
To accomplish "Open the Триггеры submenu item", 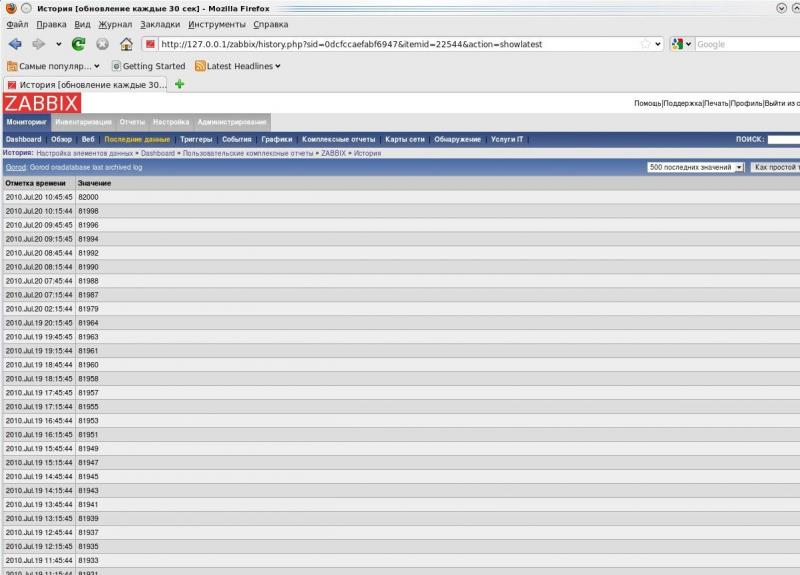I will (x=196, y=139).
